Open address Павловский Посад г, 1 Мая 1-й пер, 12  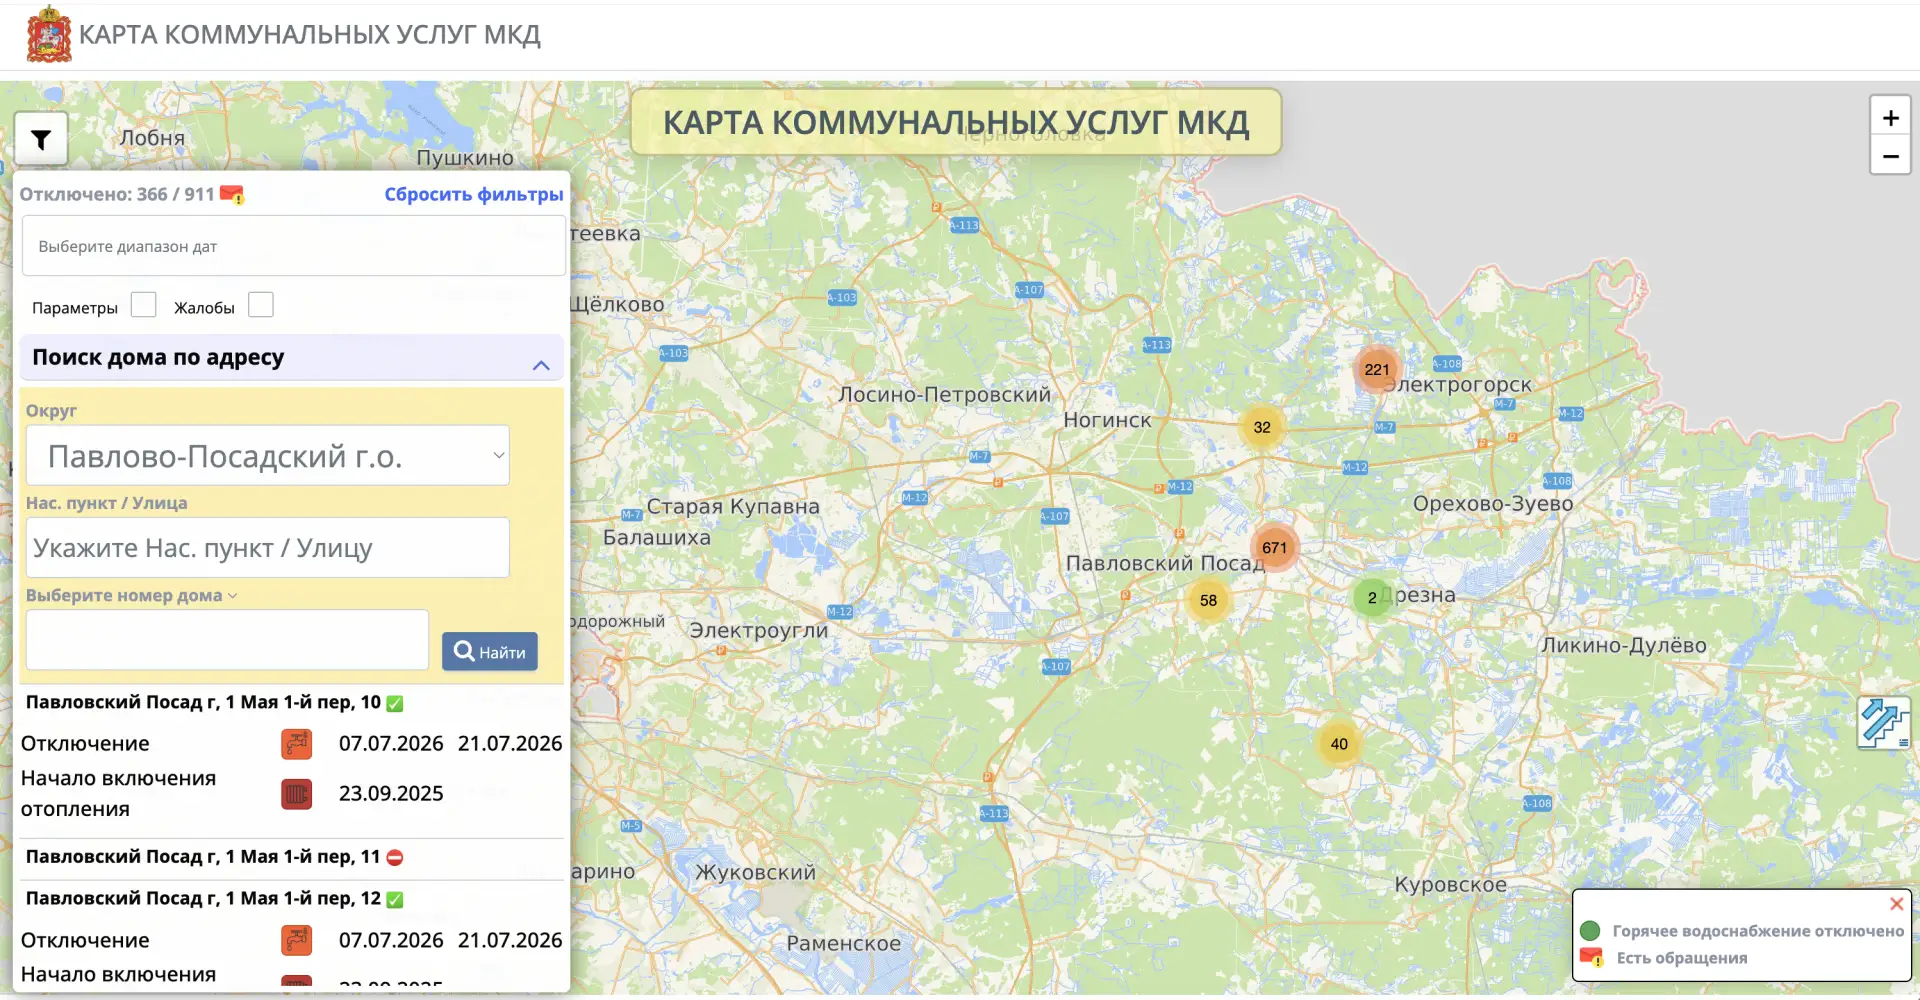pyautogui.click(x=203, y=898)
